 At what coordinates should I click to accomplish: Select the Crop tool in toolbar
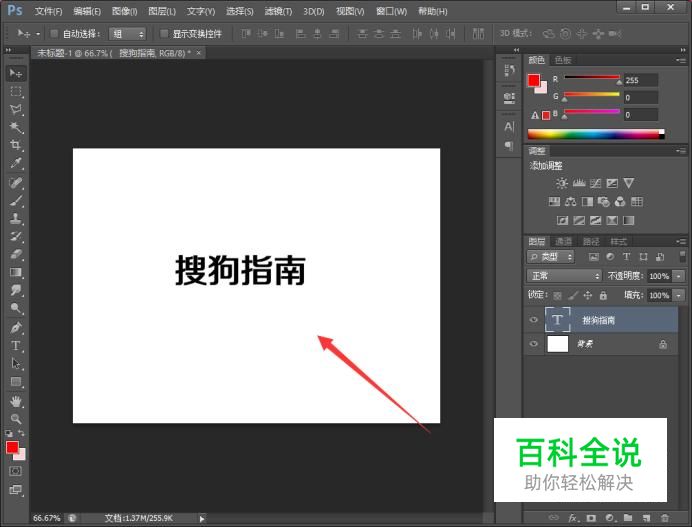[16, 145]
